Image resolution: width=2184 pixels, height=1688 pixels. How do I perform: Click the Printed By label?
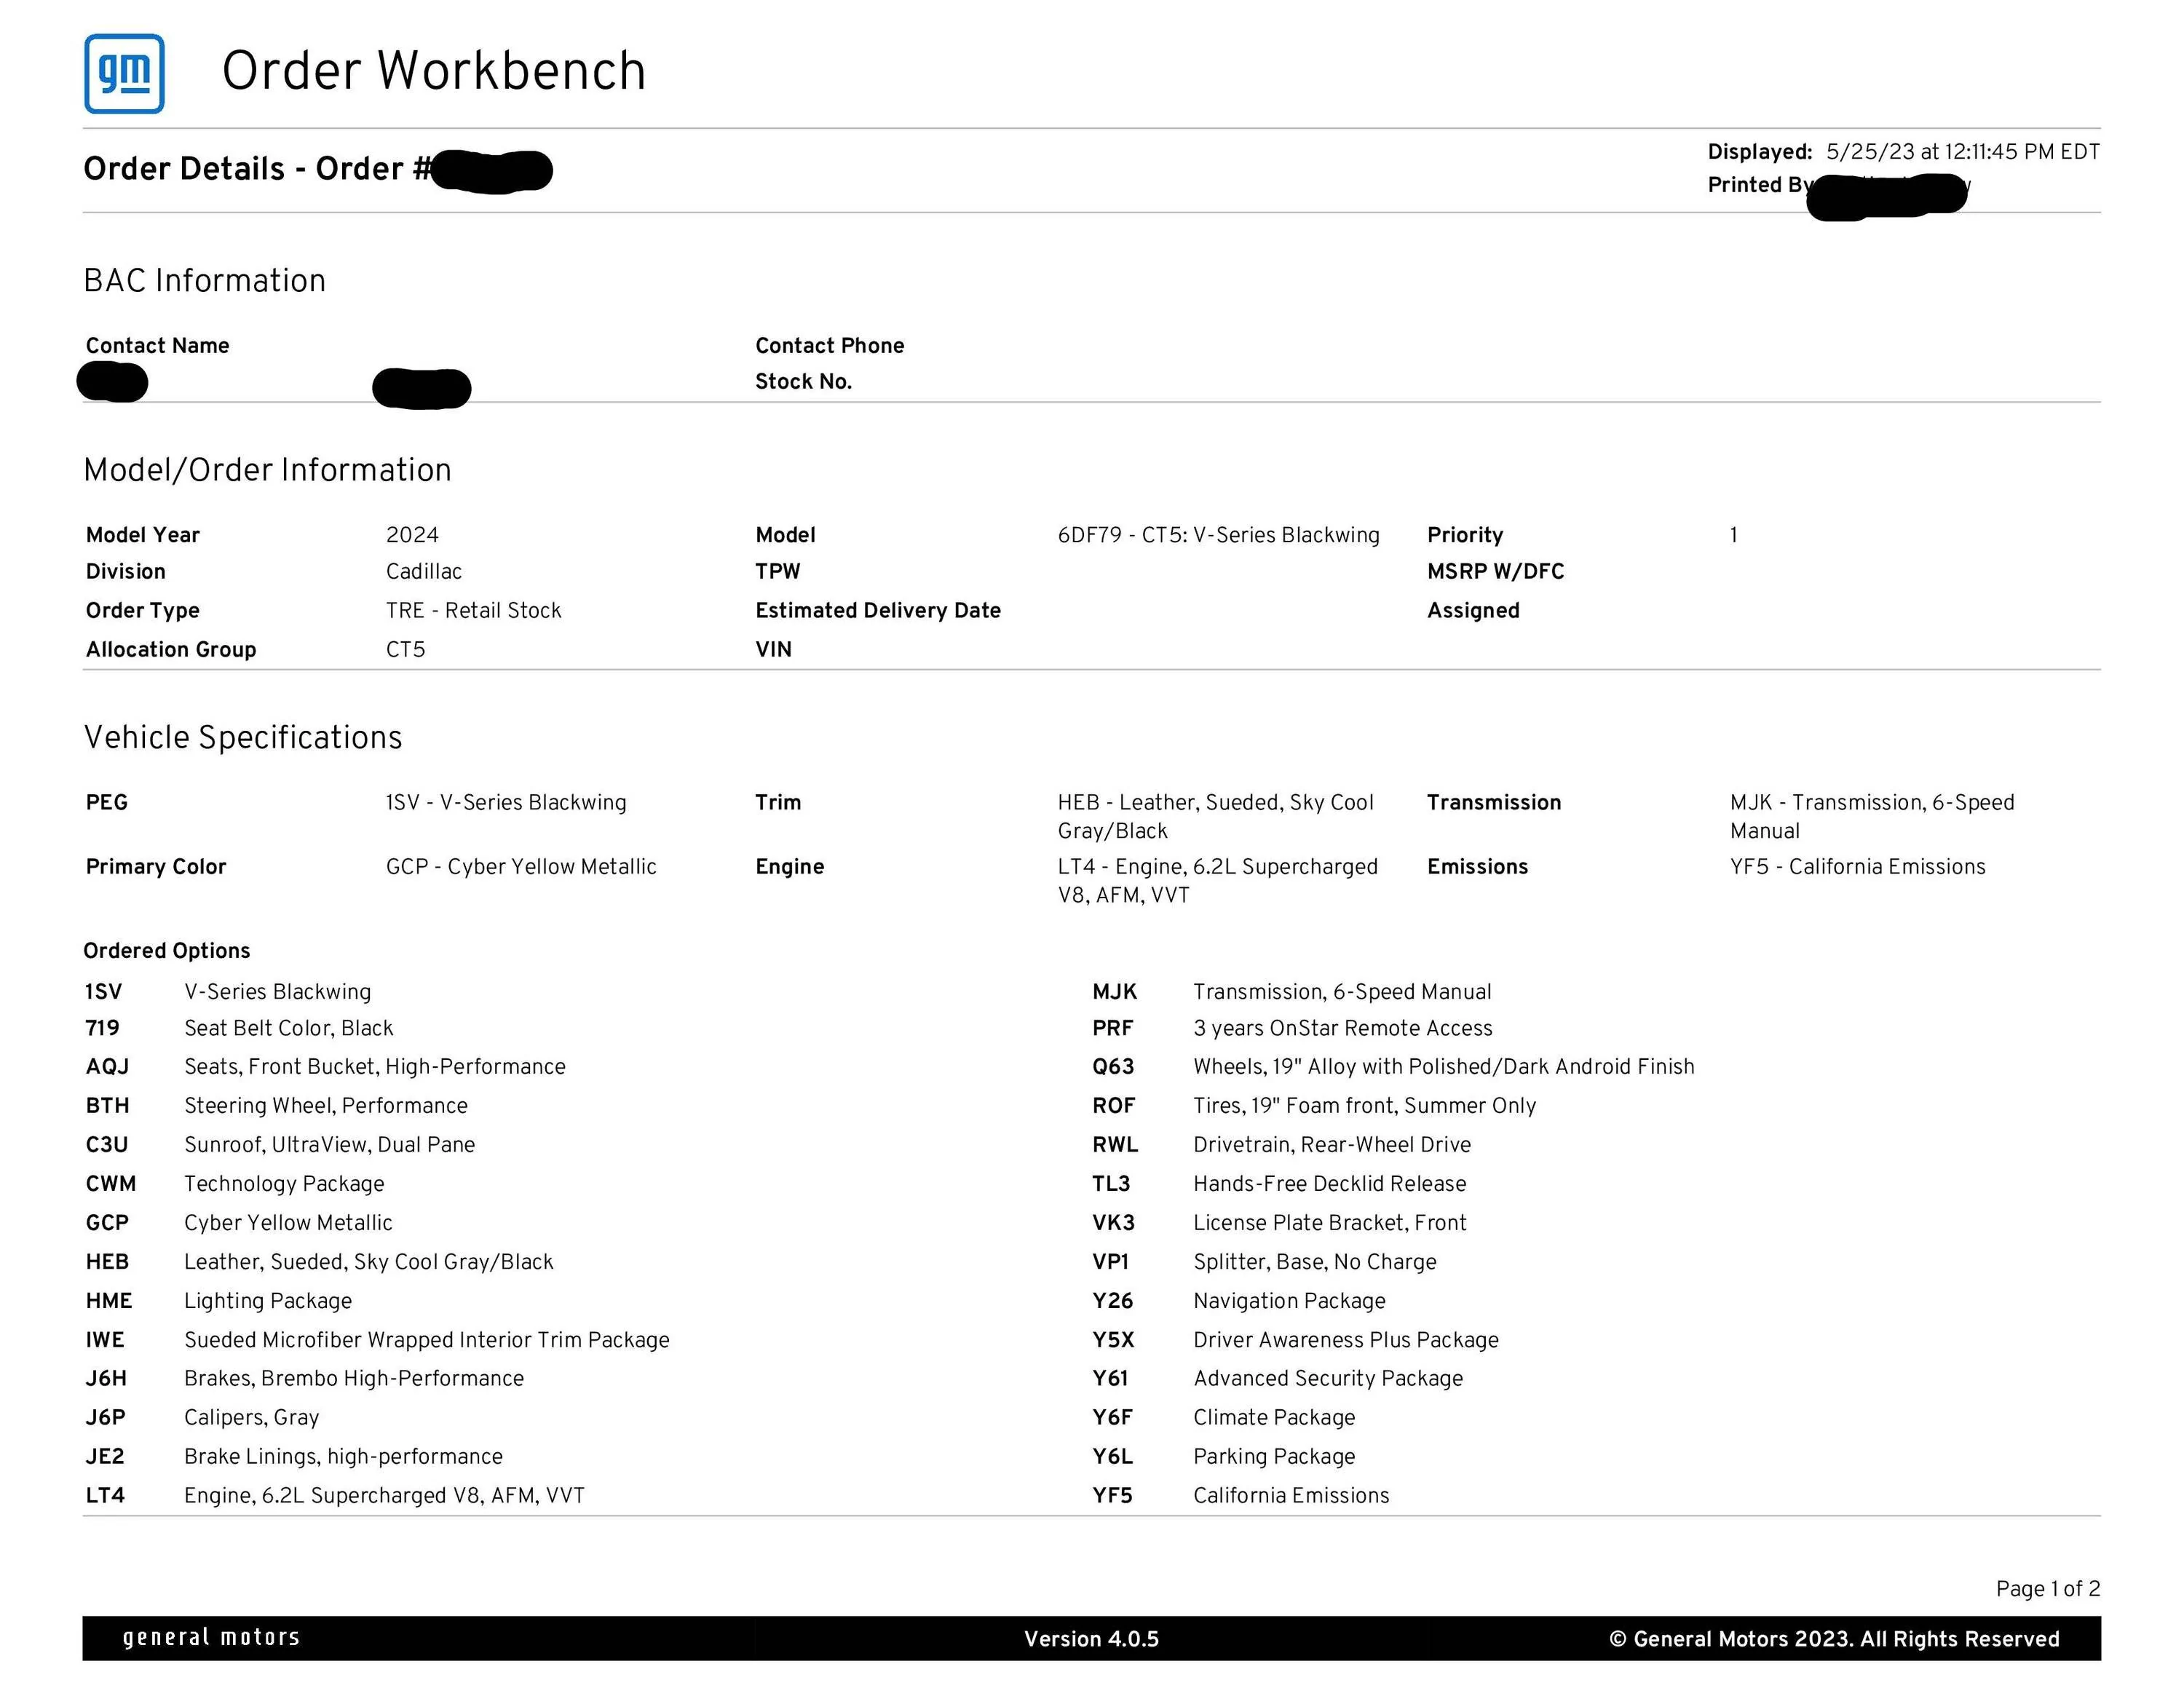click(x=1759, y=185)
